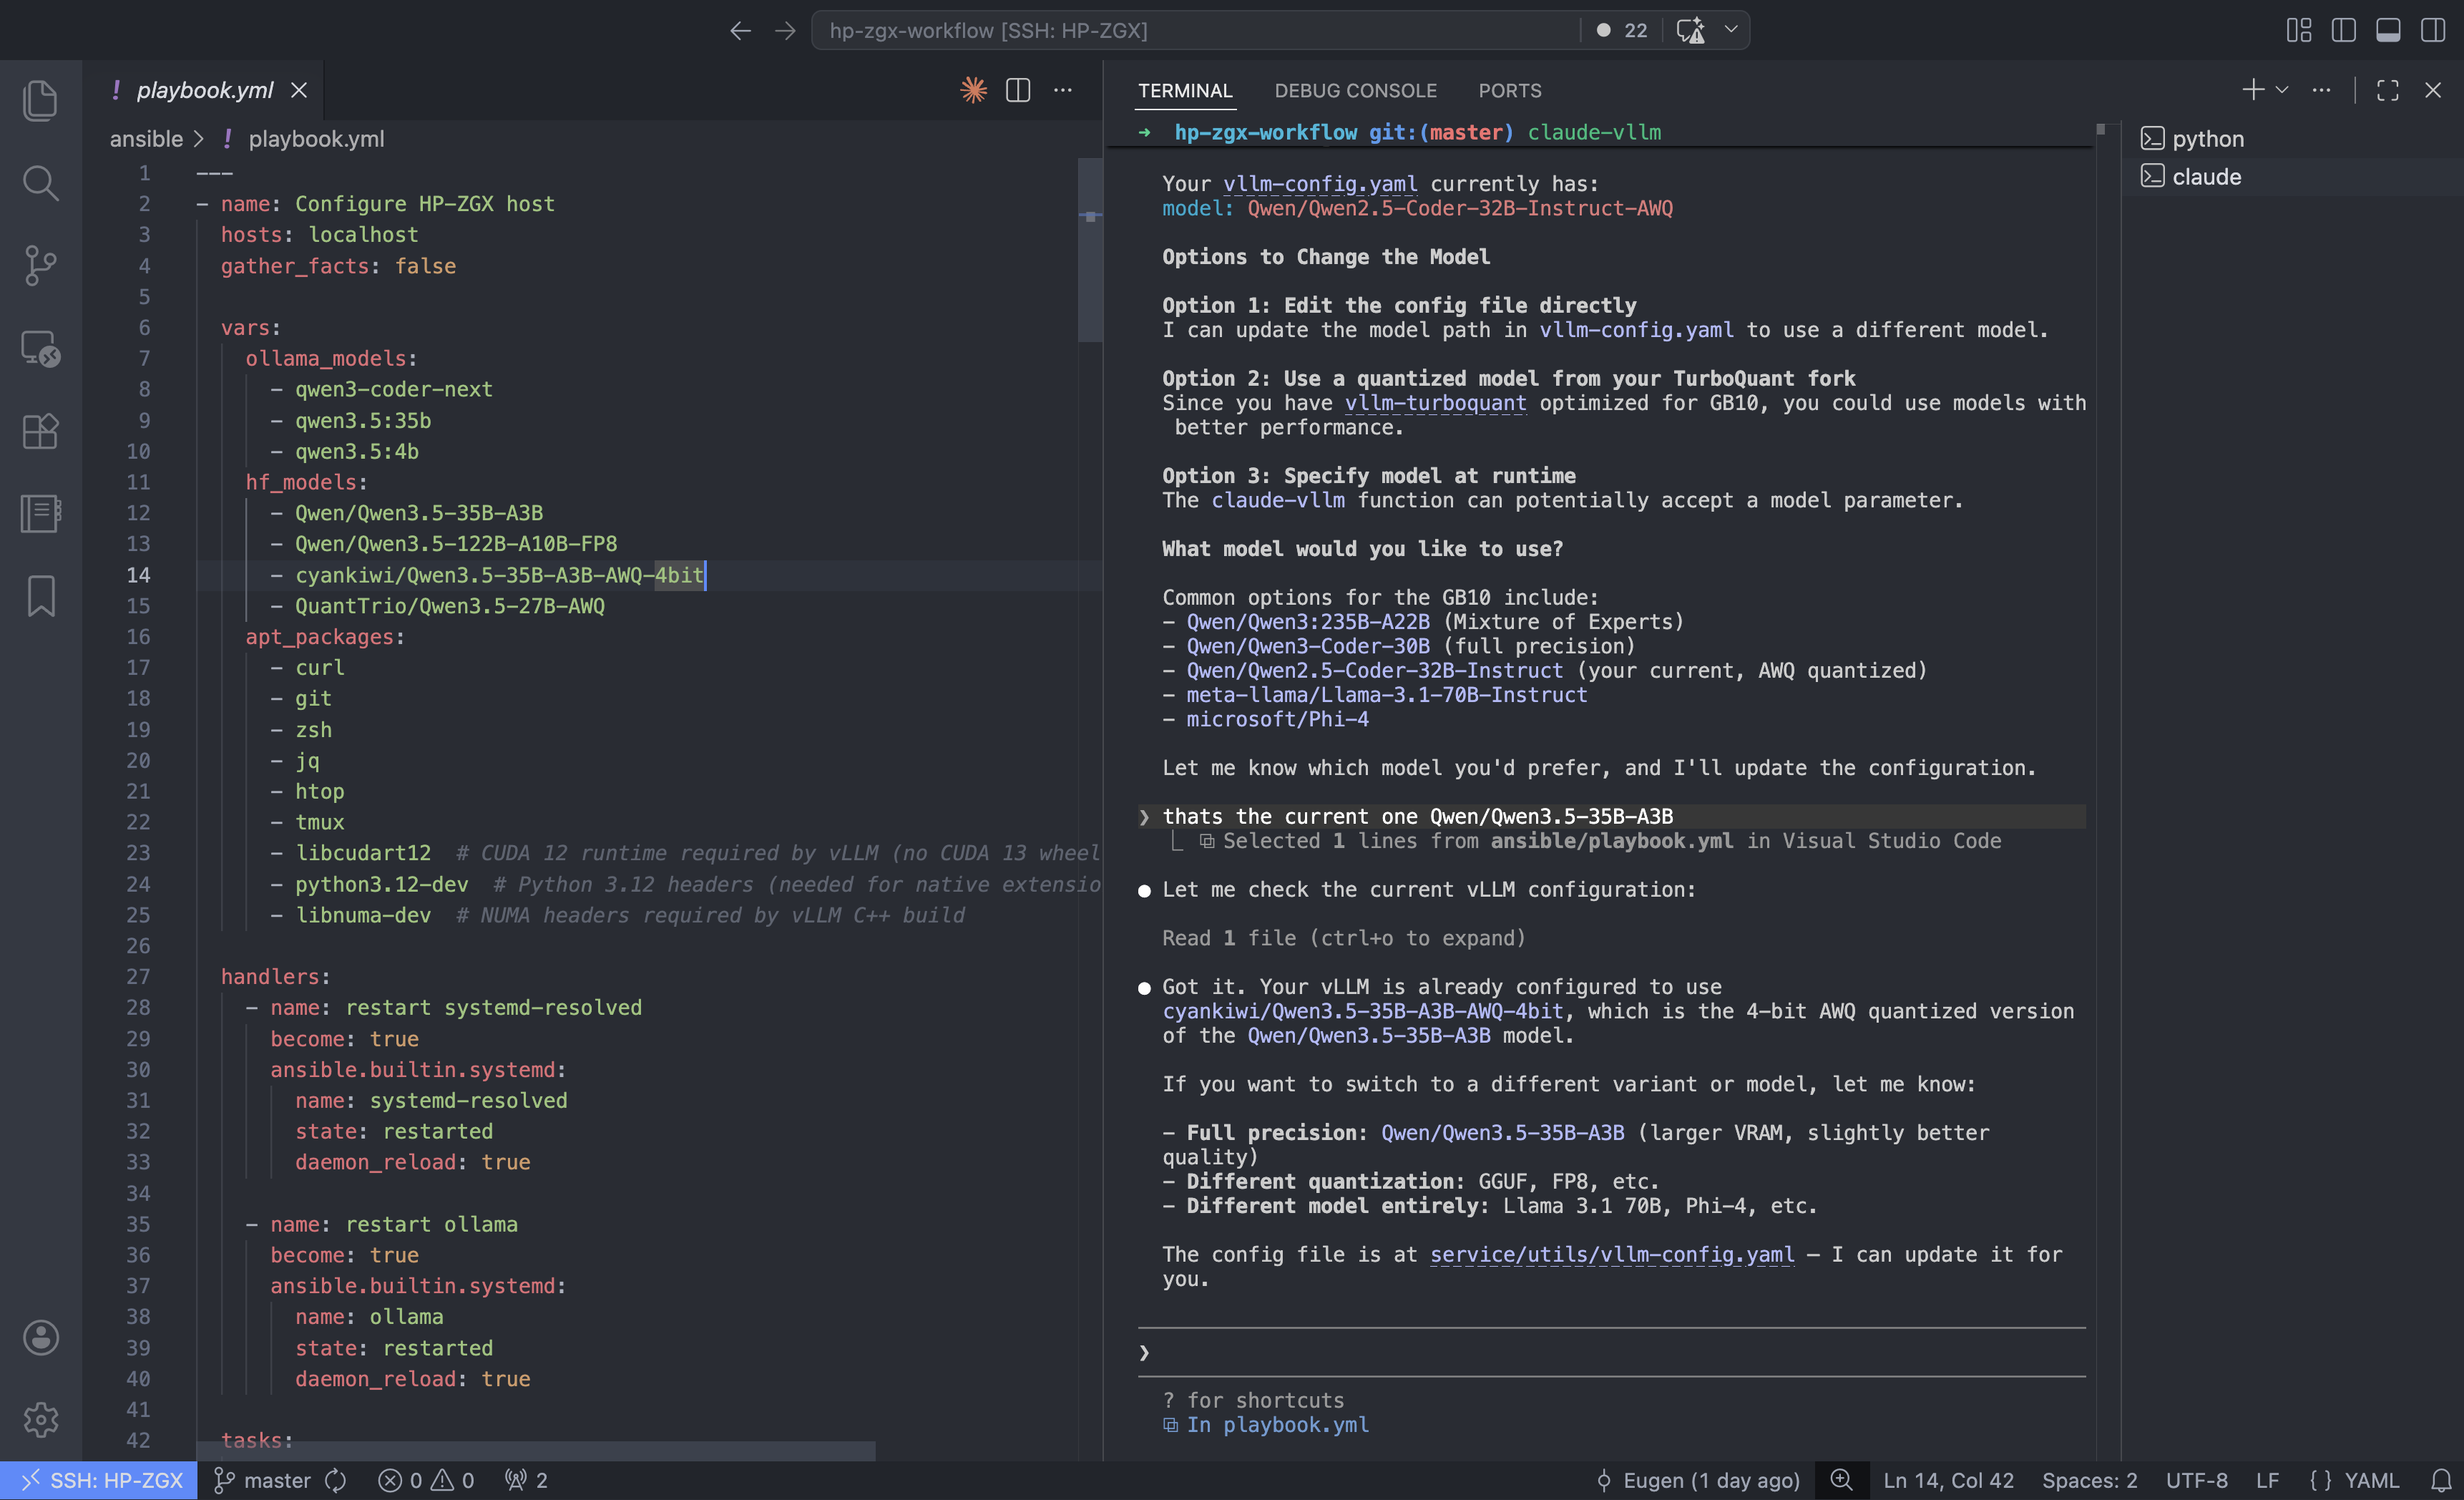Open the Explorer view in activity bar
Screen dimensions: 2464x1500
[40, 101]
